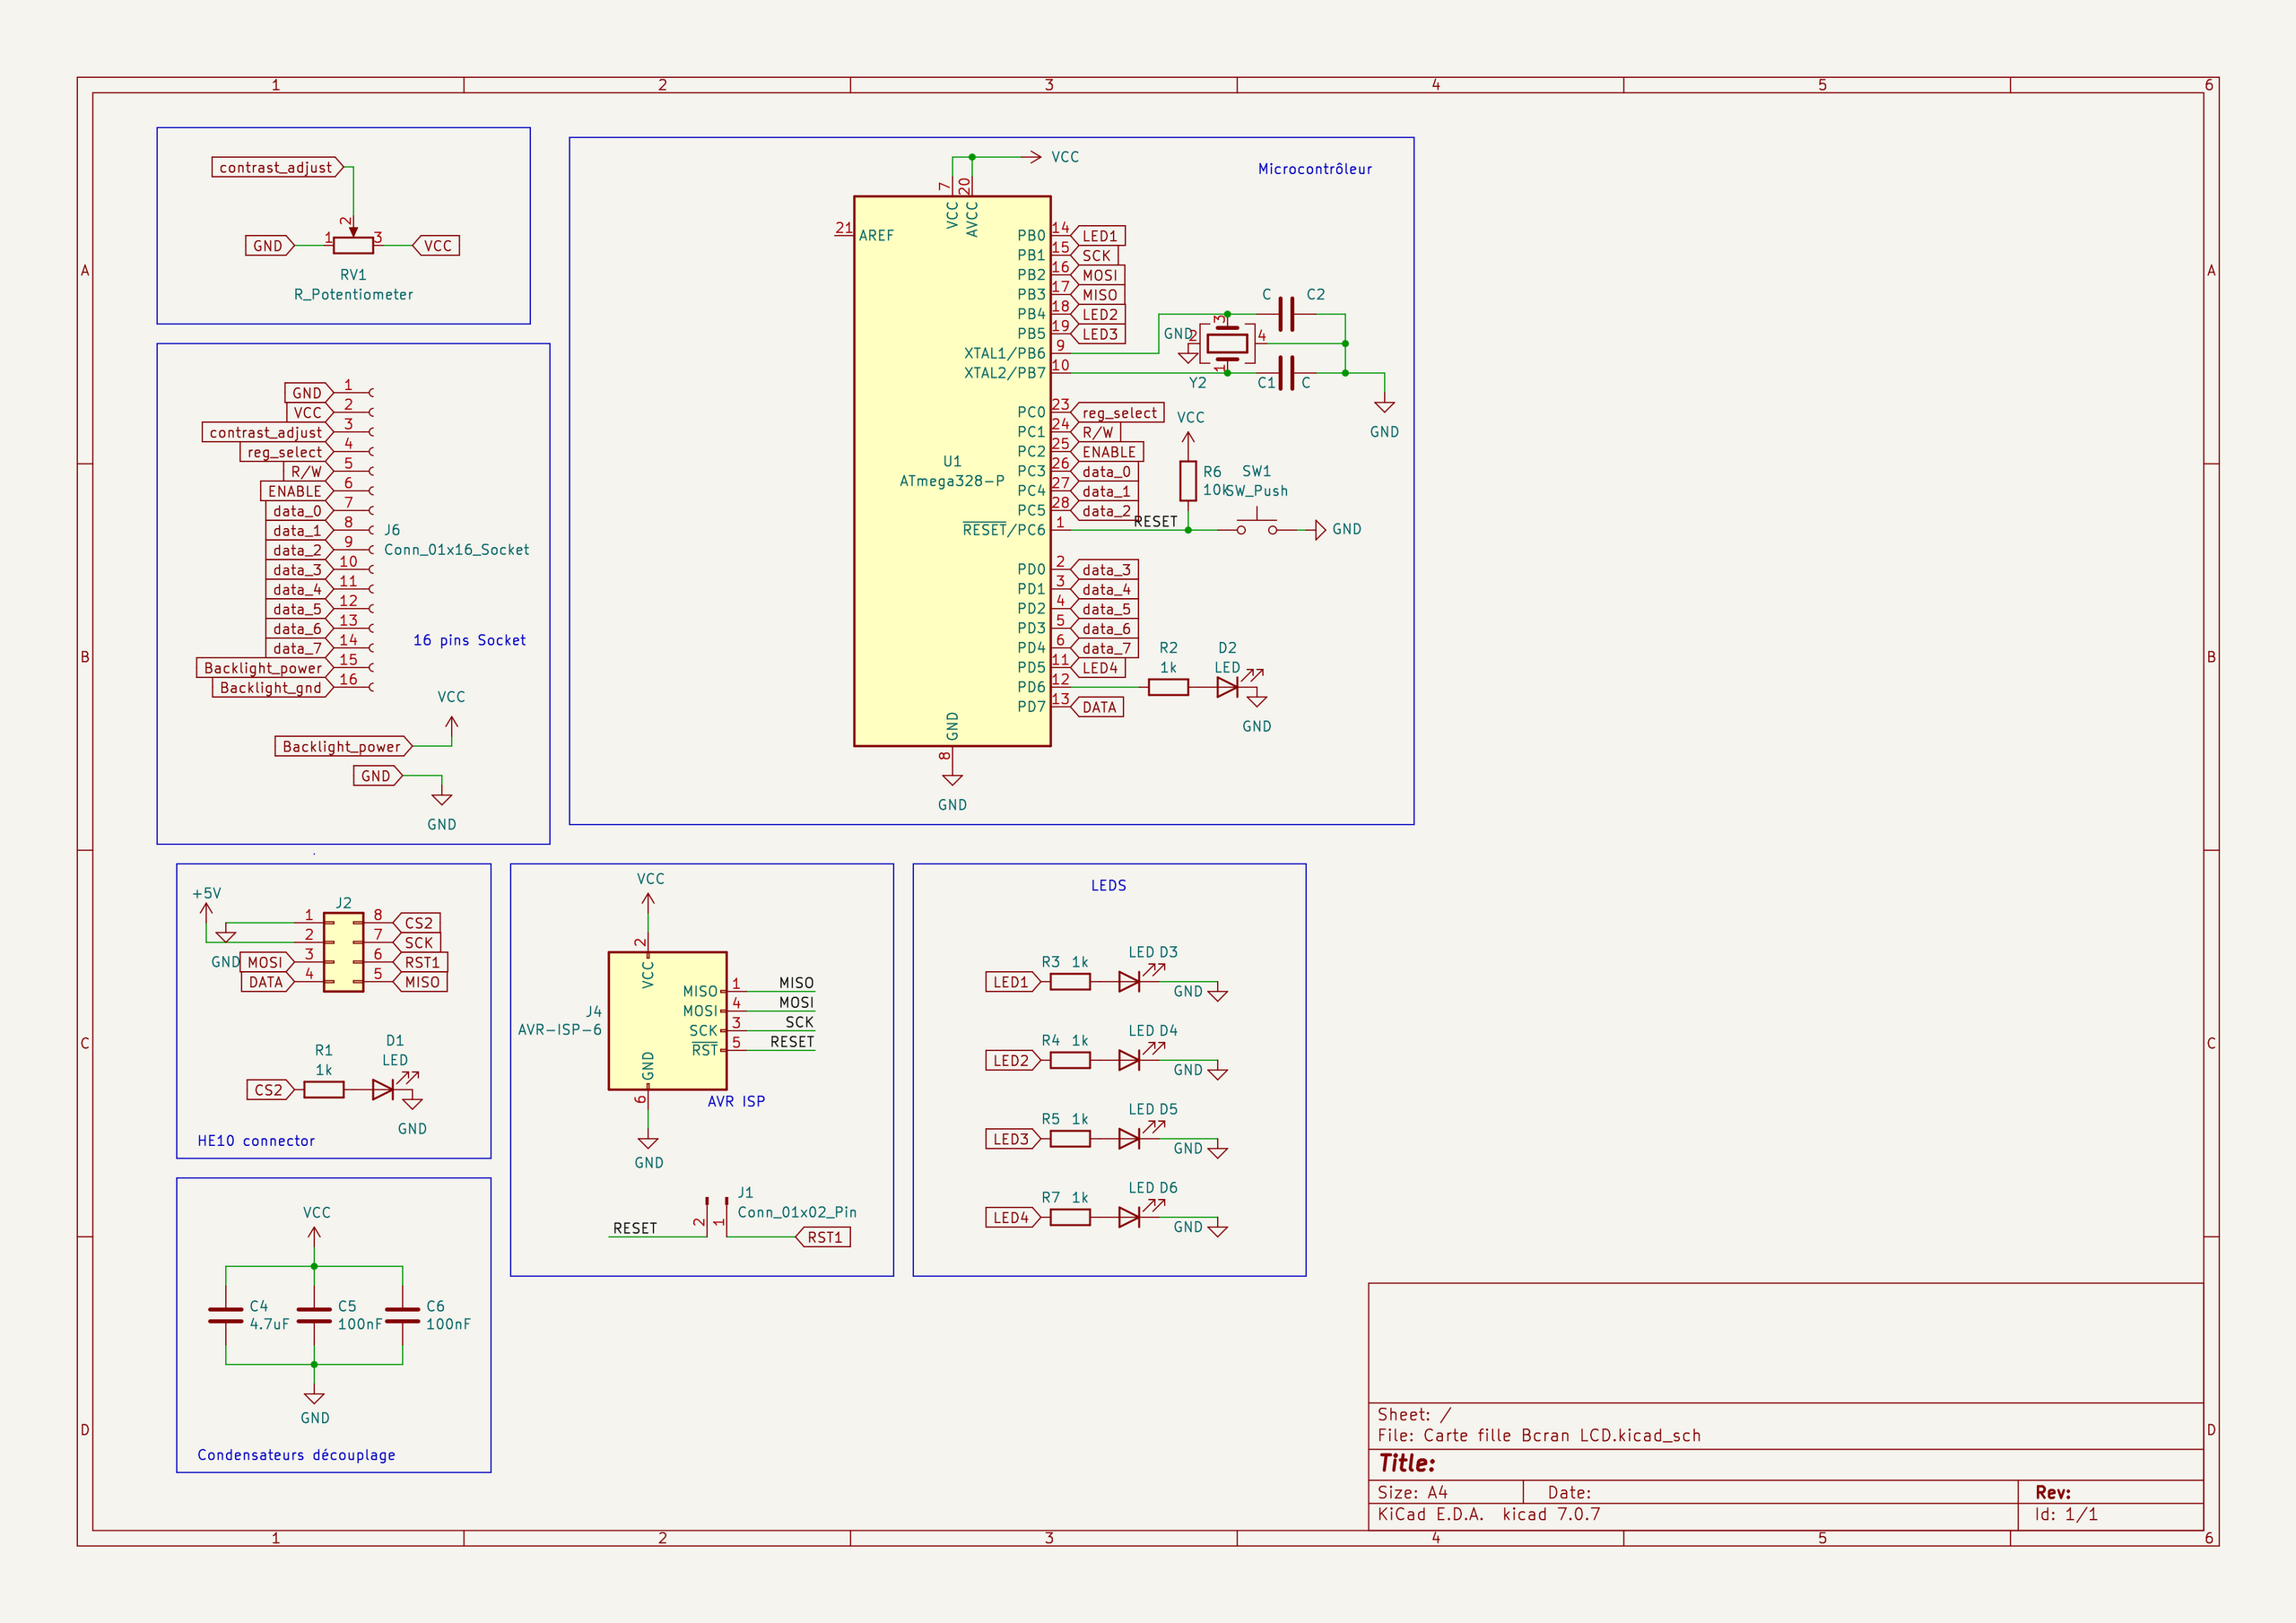Viewport: 2296px width, 1623px height.
Task: Select resistor R2 on pin PD6
Action: pyautogui.click(x=1168, y=687)
